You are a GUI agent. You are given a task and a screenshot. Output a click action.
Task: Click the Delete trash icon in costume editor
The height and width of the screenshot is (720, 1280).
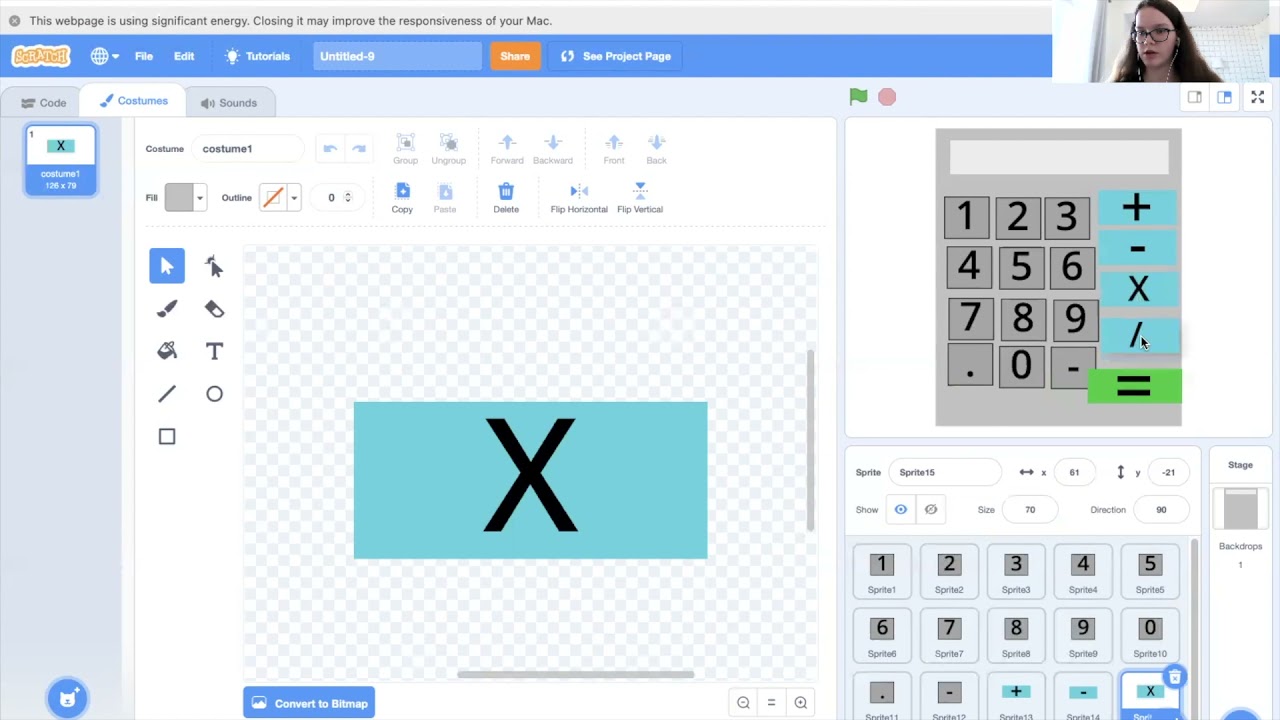point(506,198)
